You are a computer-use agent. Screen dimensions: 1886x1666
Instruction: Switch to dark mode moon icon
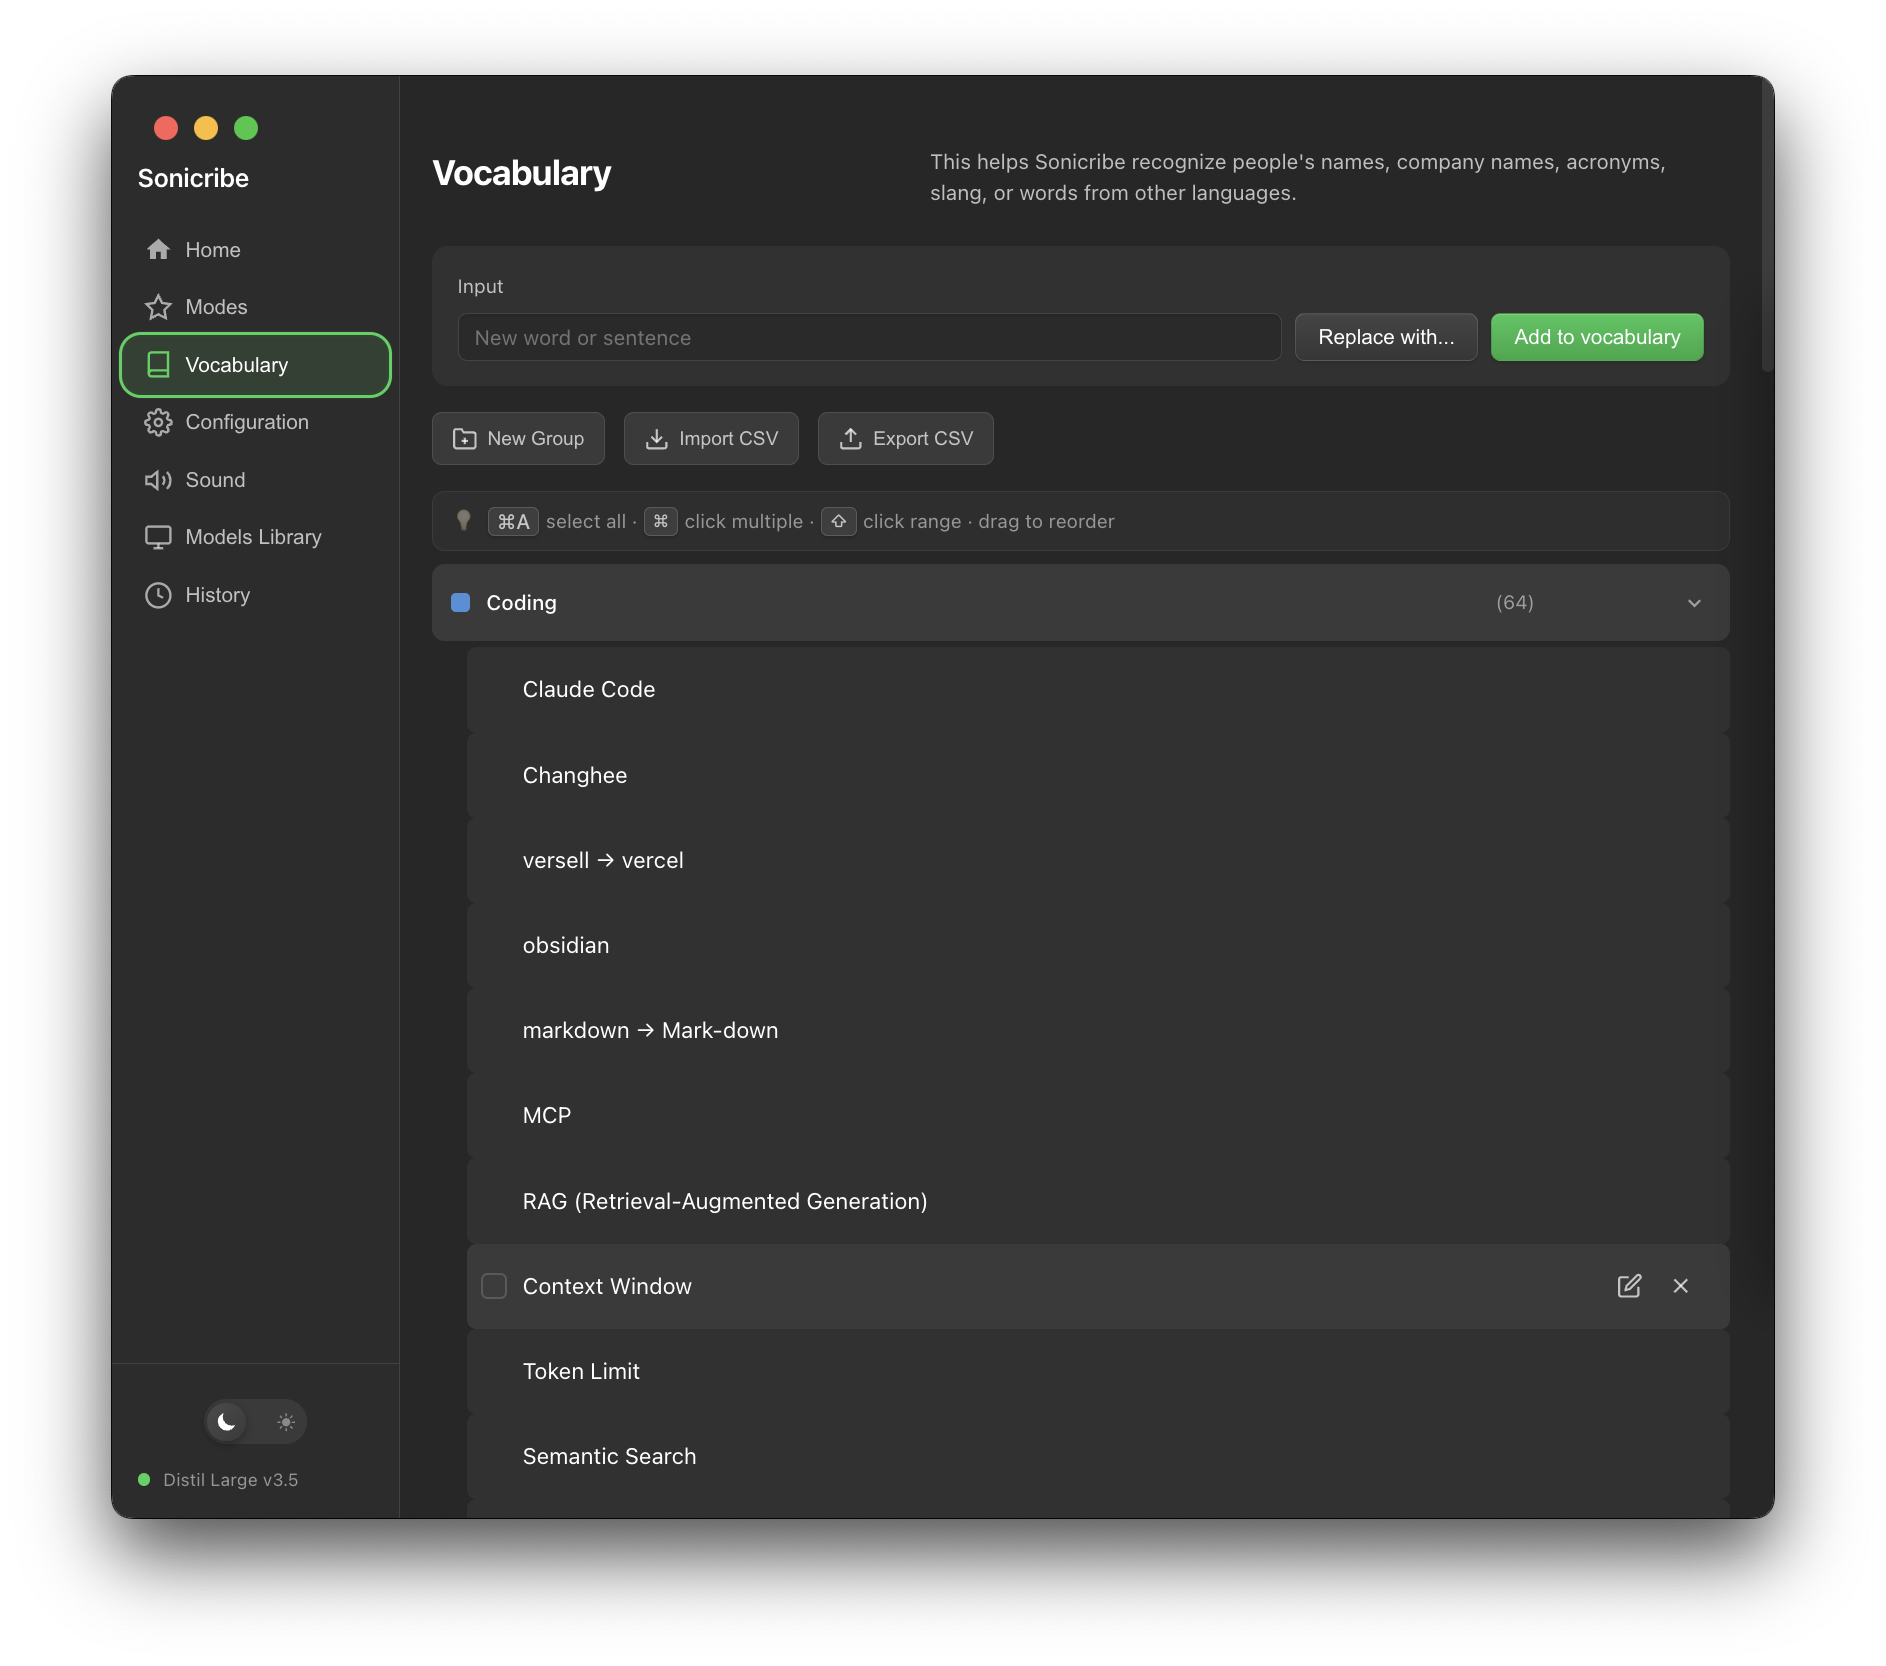click(x=227, y=1421)
